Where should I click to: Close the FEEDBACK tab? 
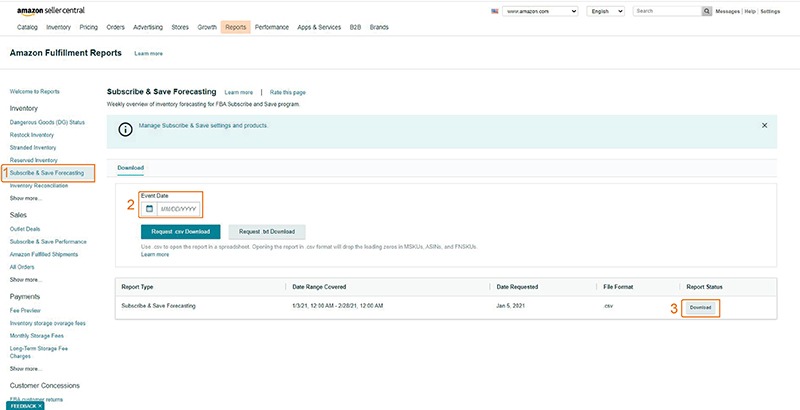point(40,406)
